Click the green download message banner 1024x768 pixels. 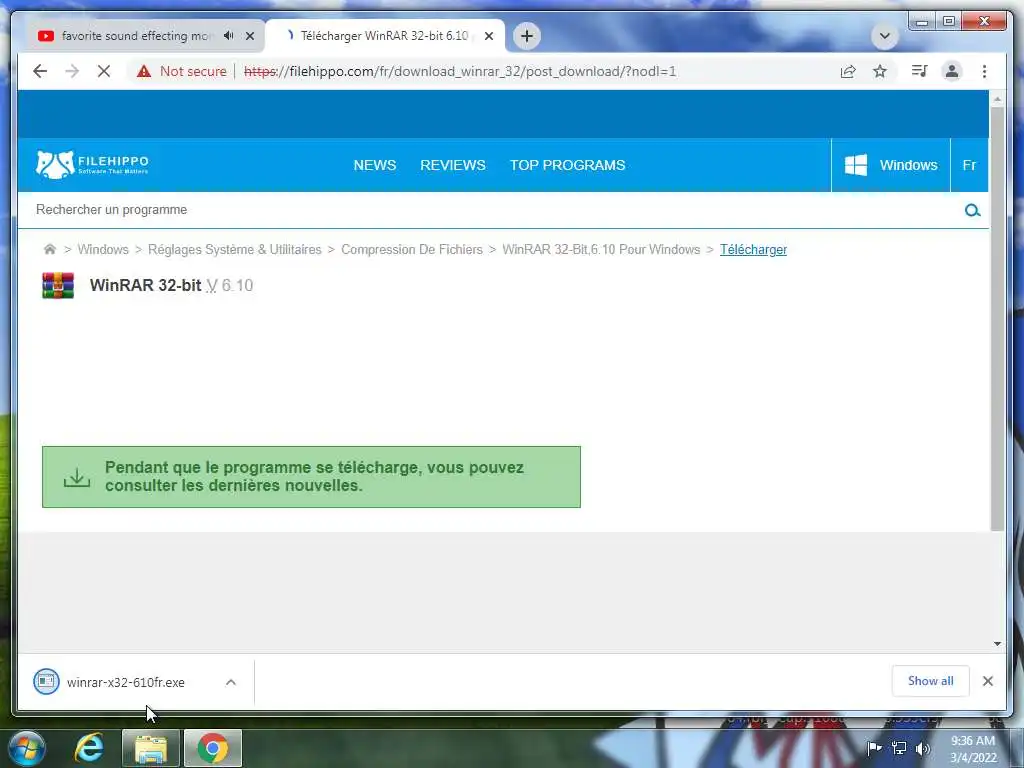[312, 477]
